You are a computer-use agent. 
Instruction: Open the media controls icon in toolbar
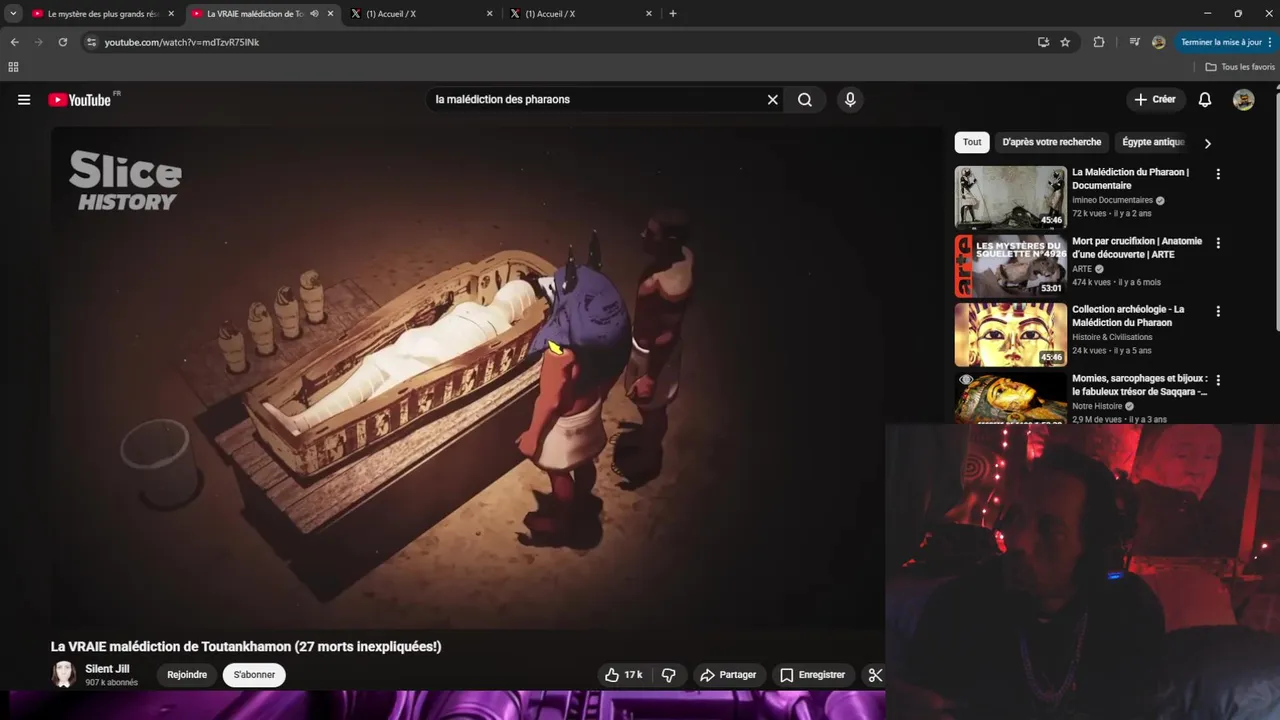coord(1134,42)
